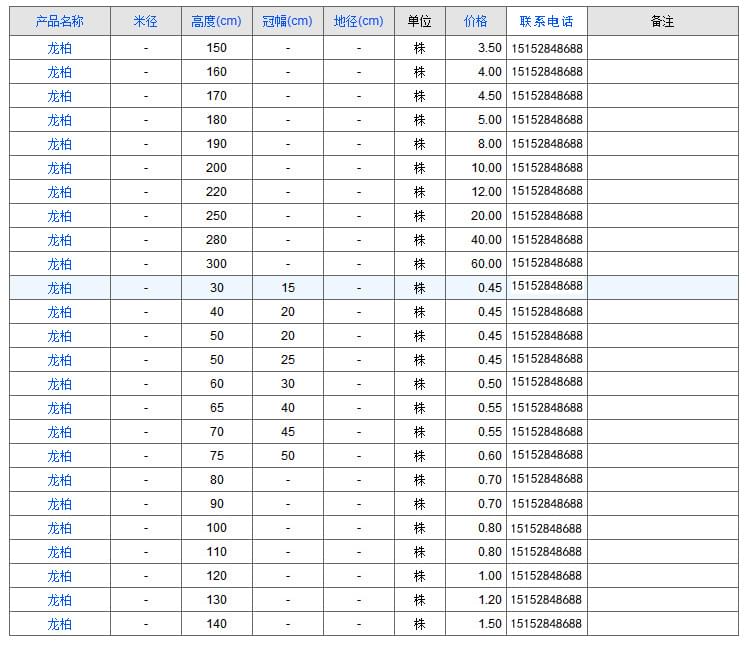
Task: Select height value 130
Action: pos(216,600)
